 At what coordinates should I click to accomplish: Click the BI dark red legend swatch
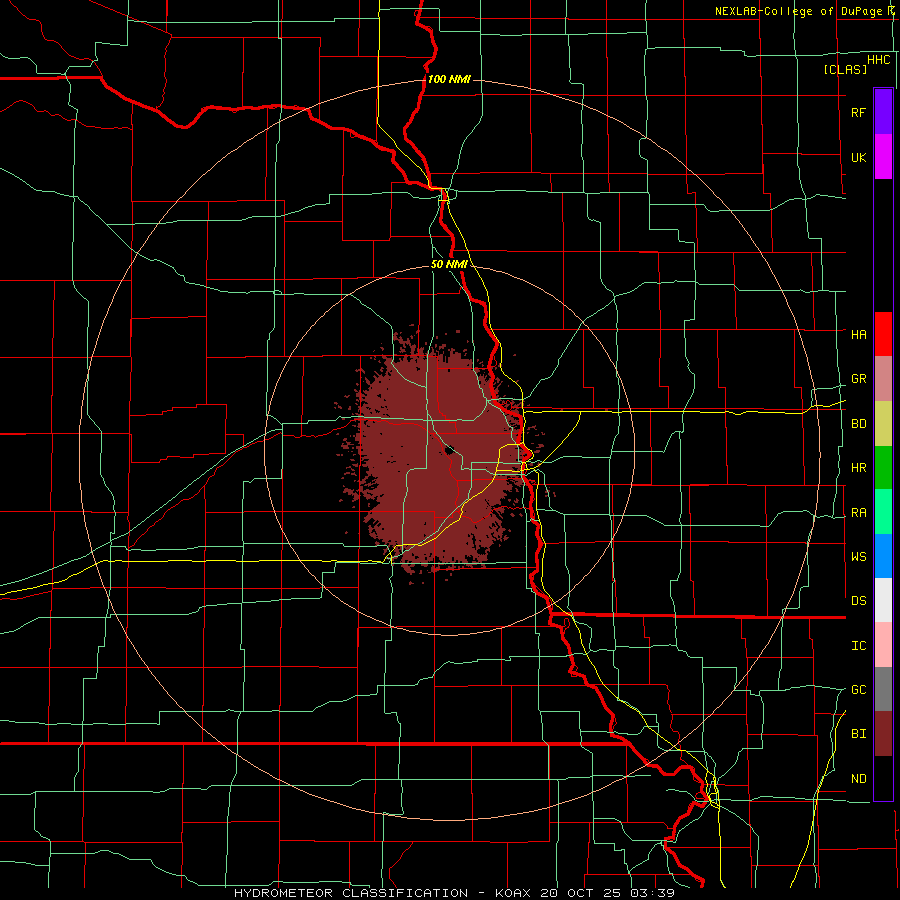click(x=883, y=734)
